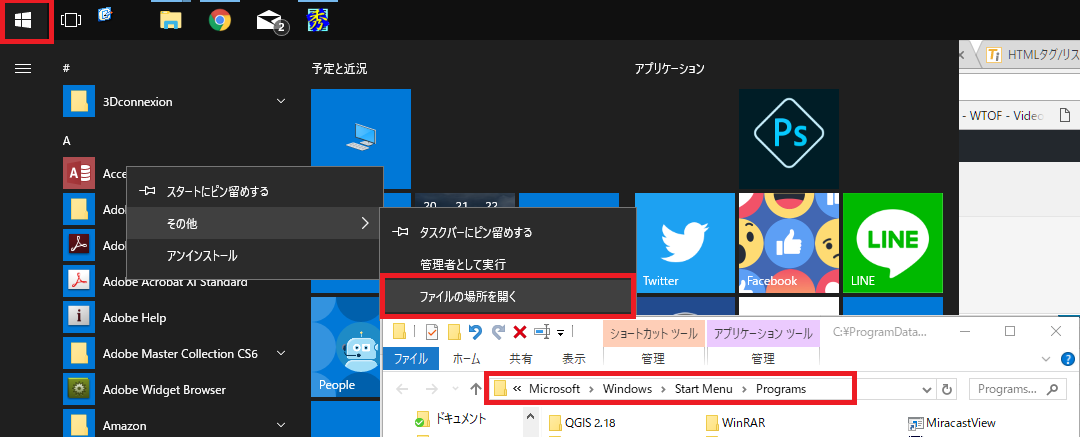The height and width of the screenshot is (437, 1080).
Task: Open the Facebook tile
Action: (789, 243)
